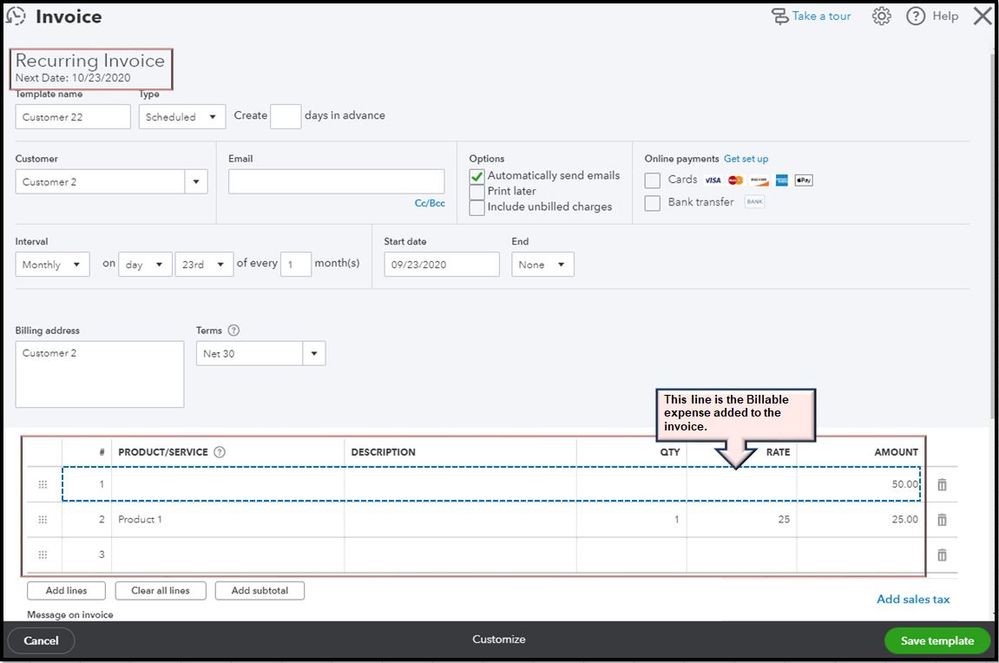Check the Cards online payment box
This screenshot has height=663, width=999.
(652, 180)
